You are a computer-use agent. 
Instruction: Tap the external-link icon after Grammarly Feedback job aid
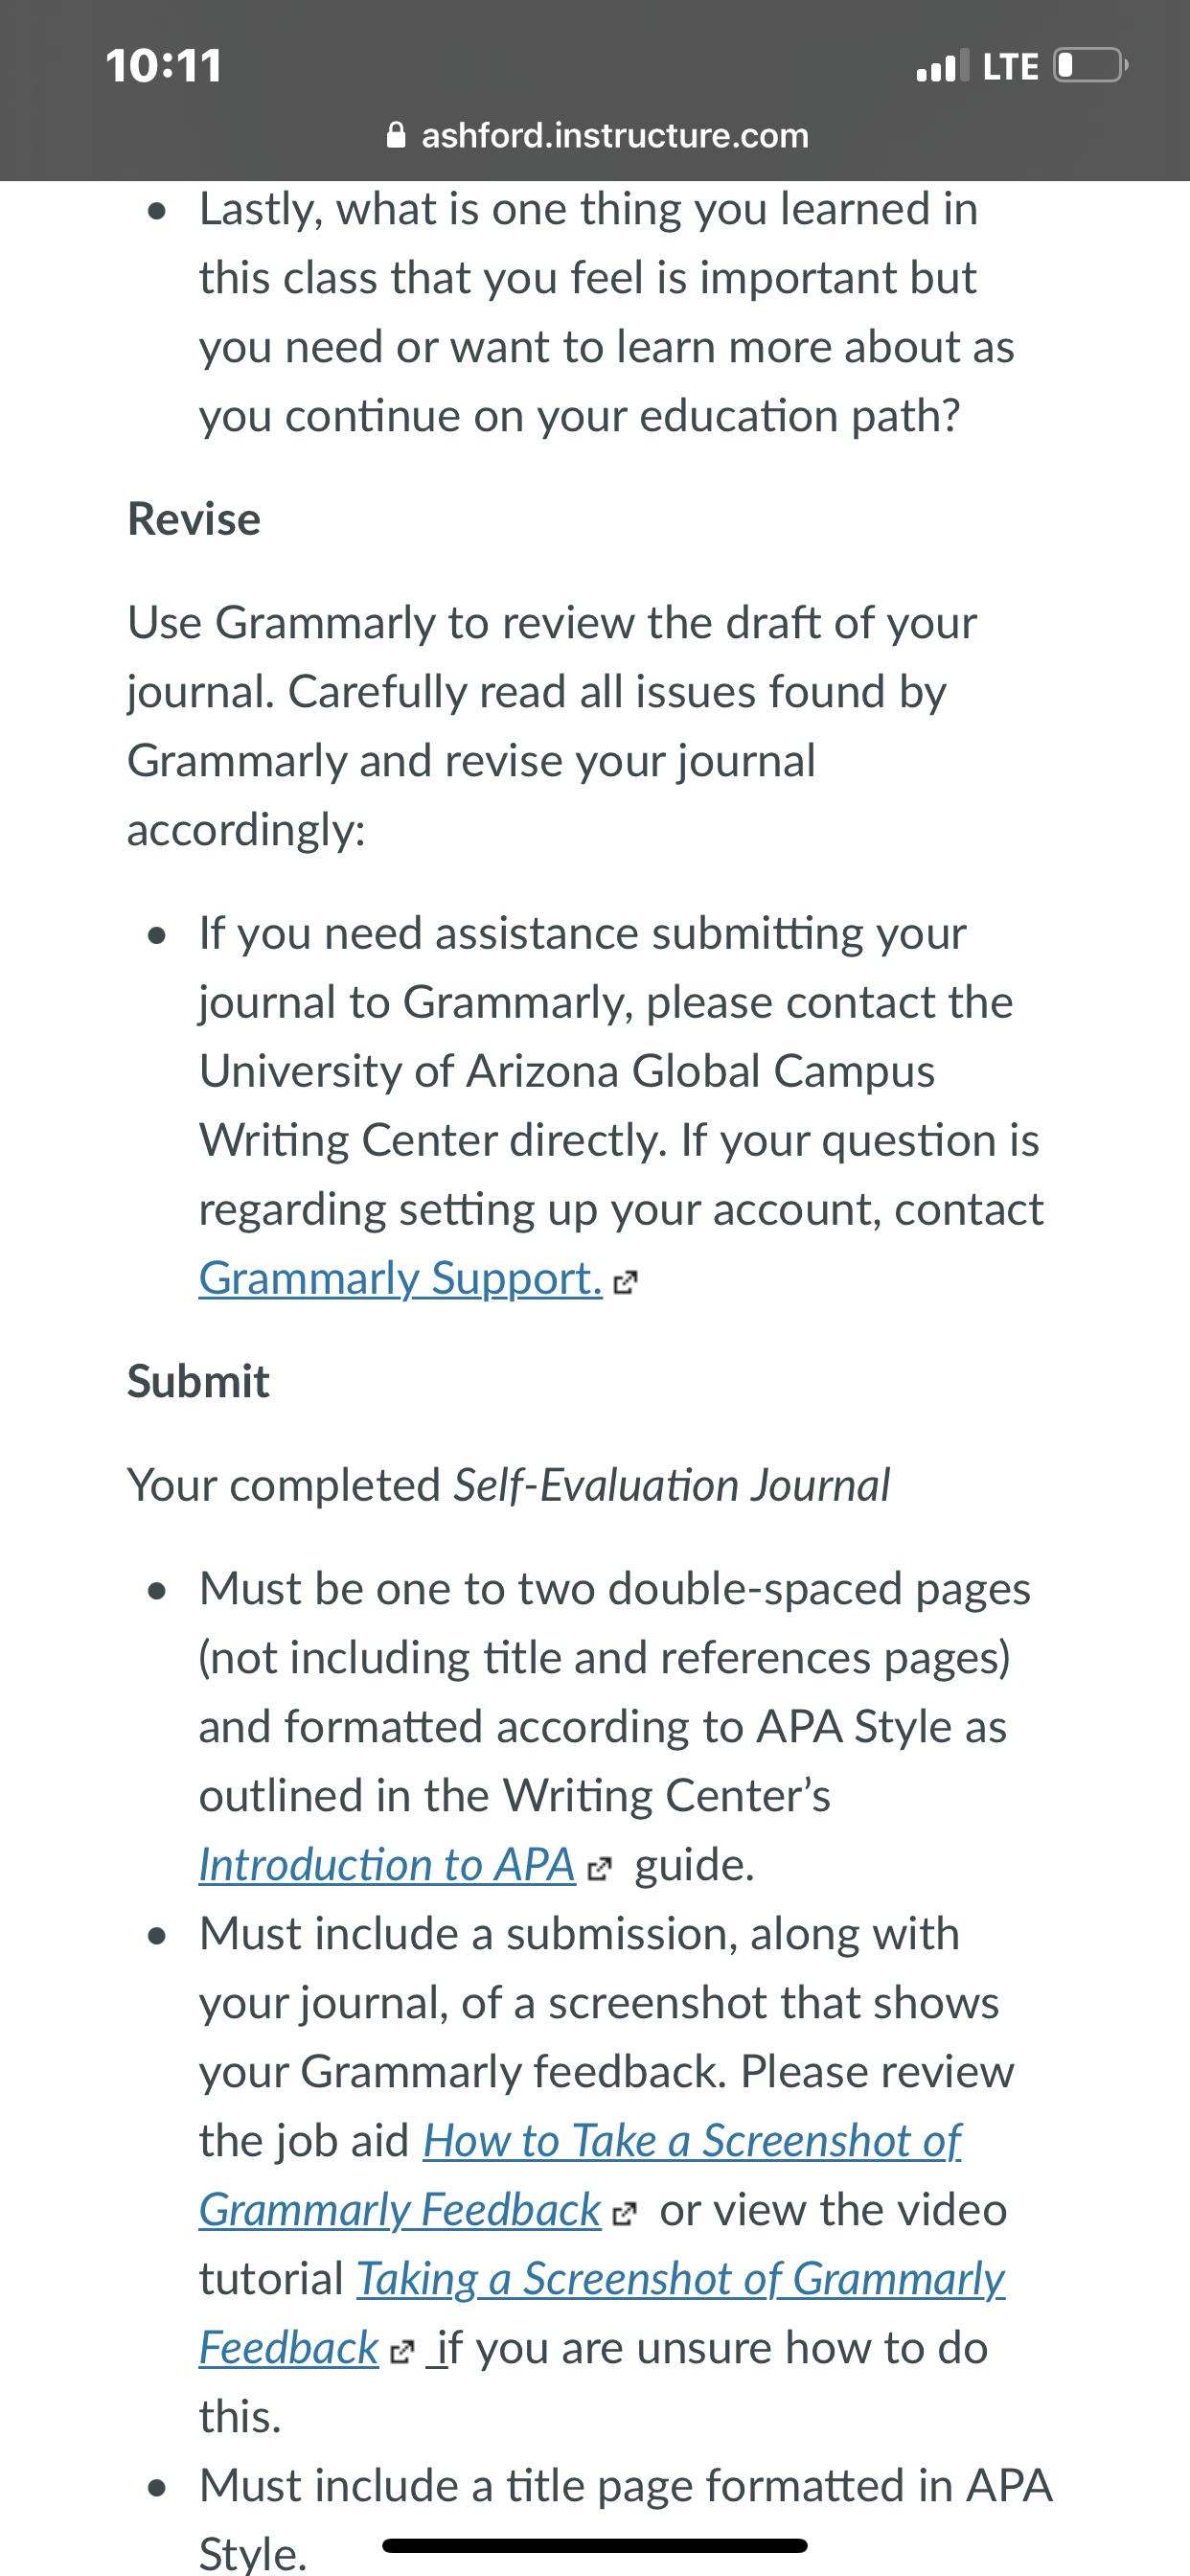[x=624, y=2214]
